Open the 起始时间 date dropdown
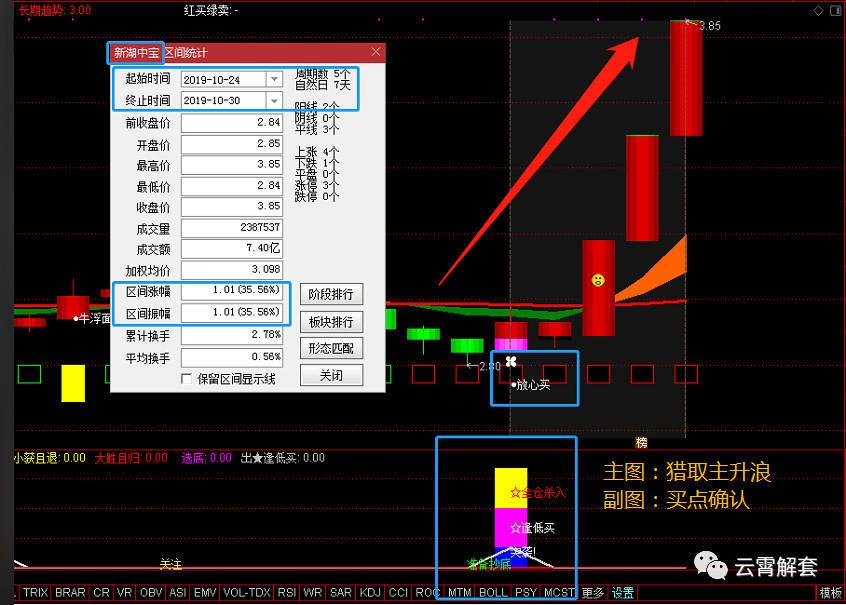 276,78
